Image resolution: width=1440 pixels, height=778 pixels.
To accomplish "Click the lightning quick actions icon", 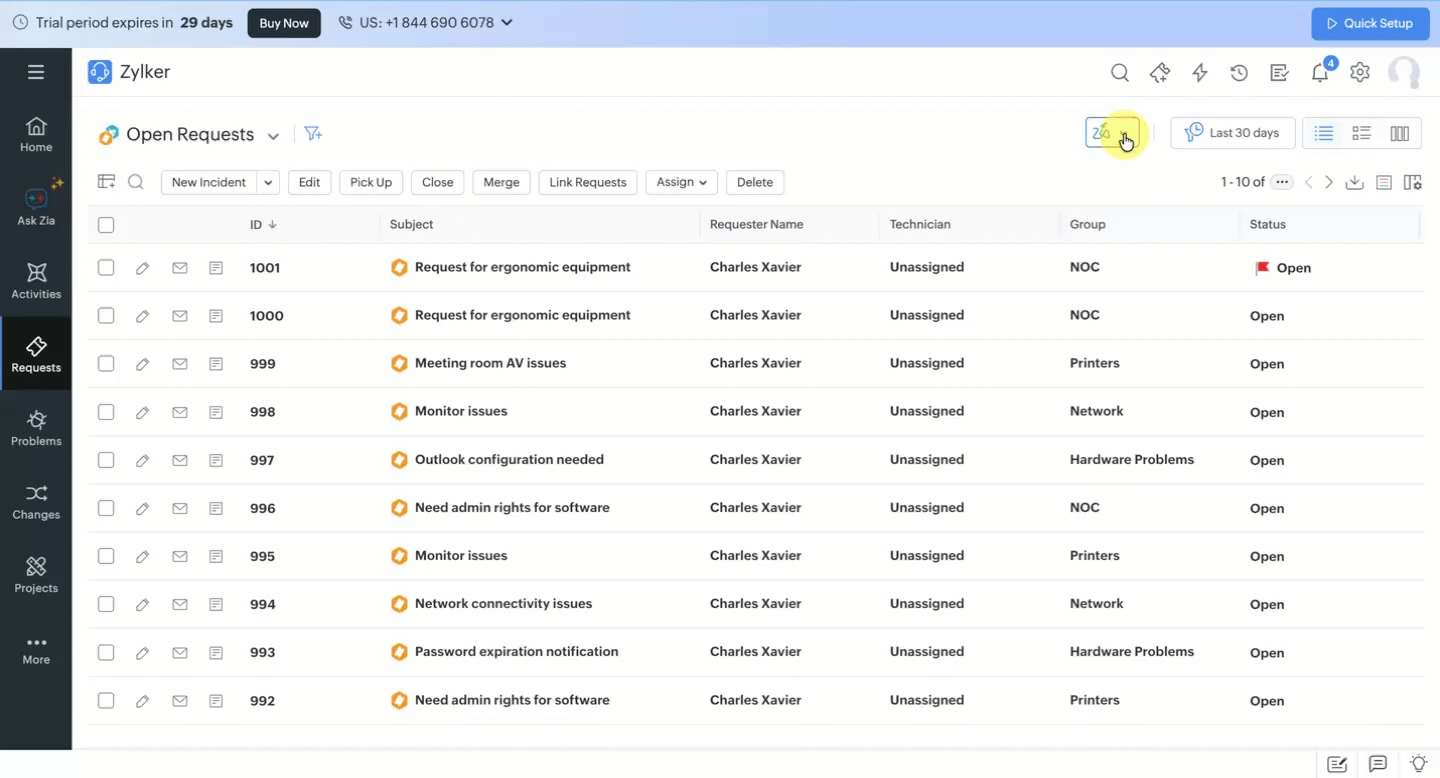I will point(1199,72).
